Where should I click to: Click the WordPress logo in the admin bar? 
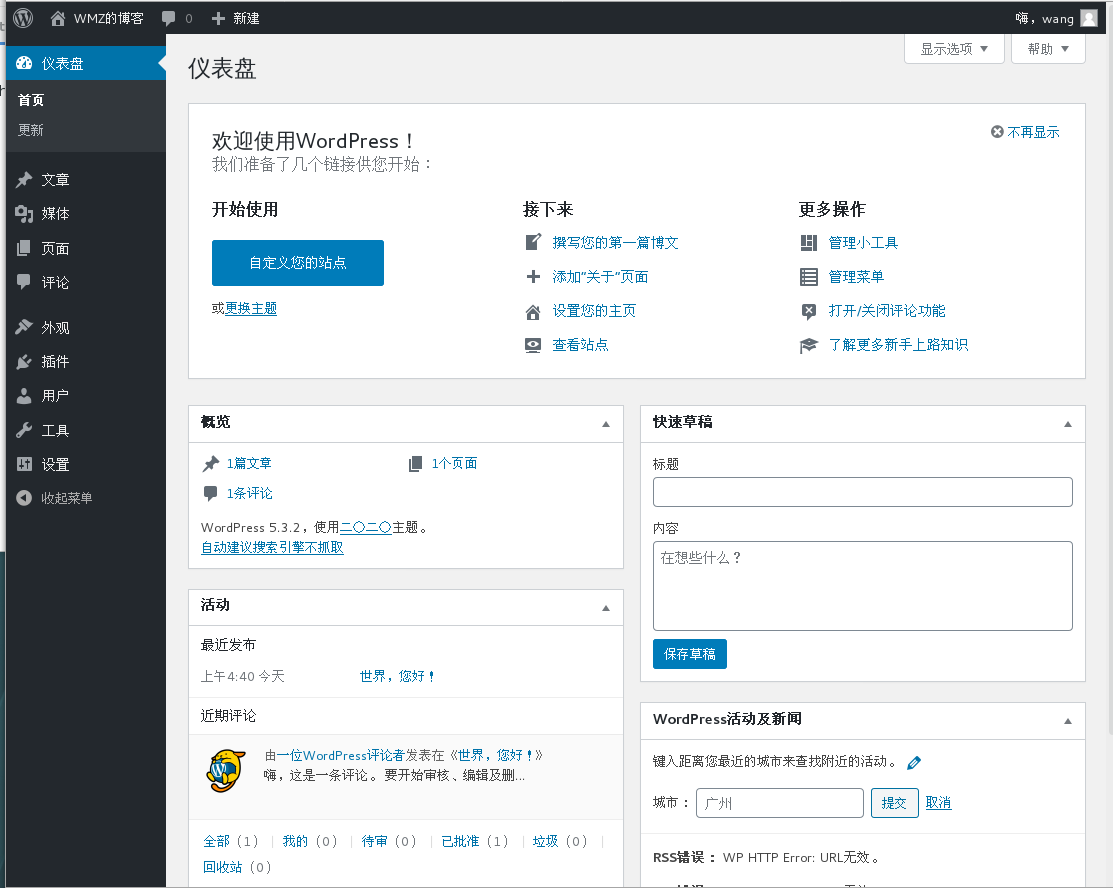[x=22, y=17]
